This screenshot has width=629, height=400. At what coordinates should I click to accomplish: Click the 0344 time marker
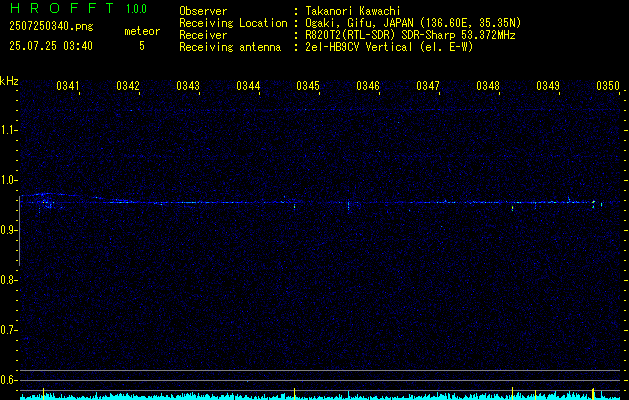tap(248, 85)
